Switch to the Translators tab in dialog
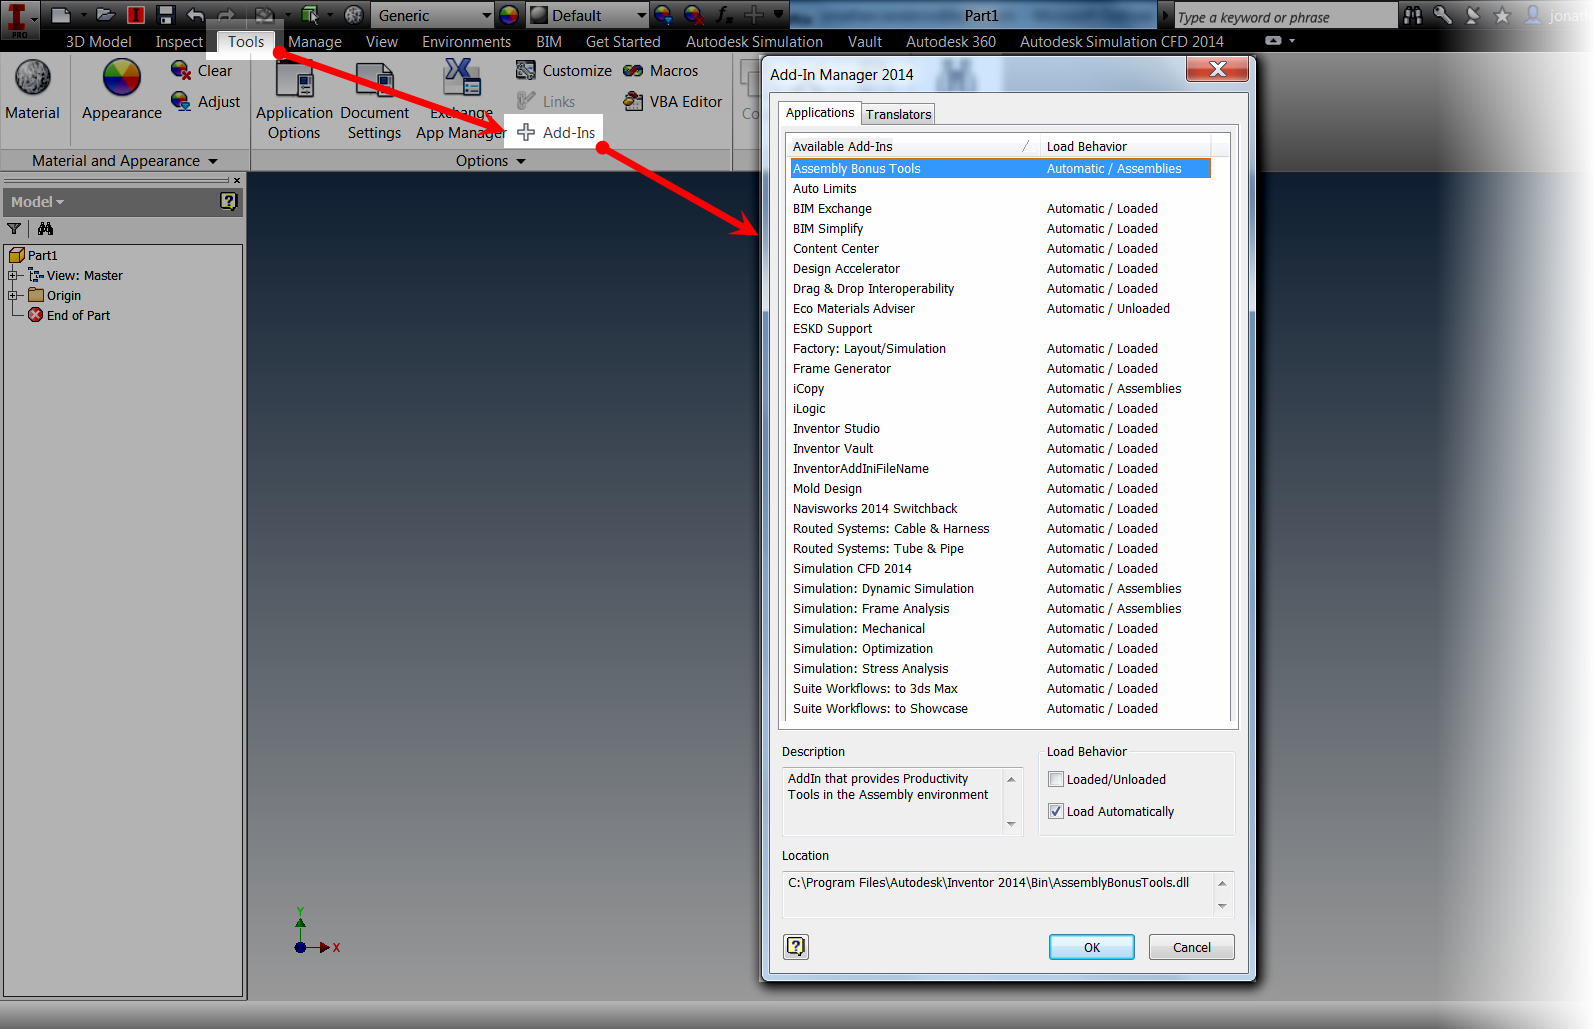 [898, 114]
